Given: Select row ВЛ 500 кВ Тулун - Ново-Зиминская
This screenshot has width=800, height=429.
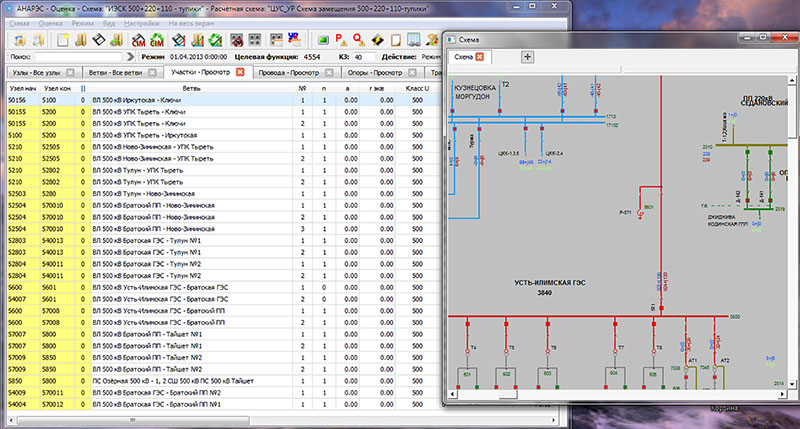Looking at the screenshot, I should pos(223,194).
